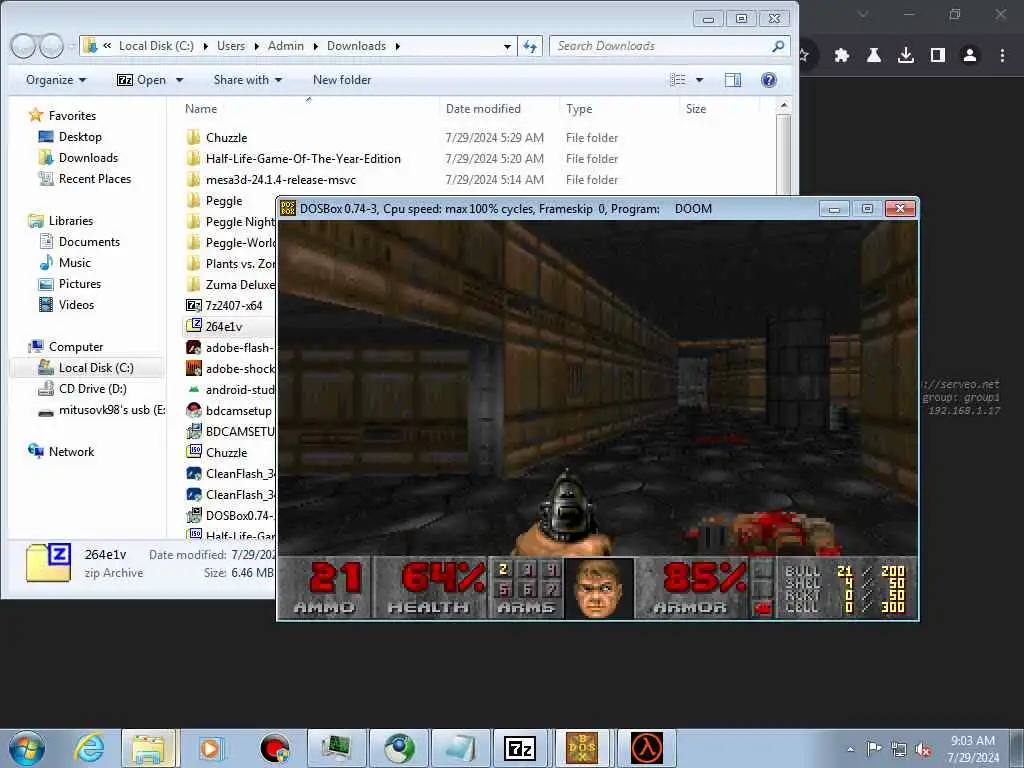Click New folder button

pos(342,80)
